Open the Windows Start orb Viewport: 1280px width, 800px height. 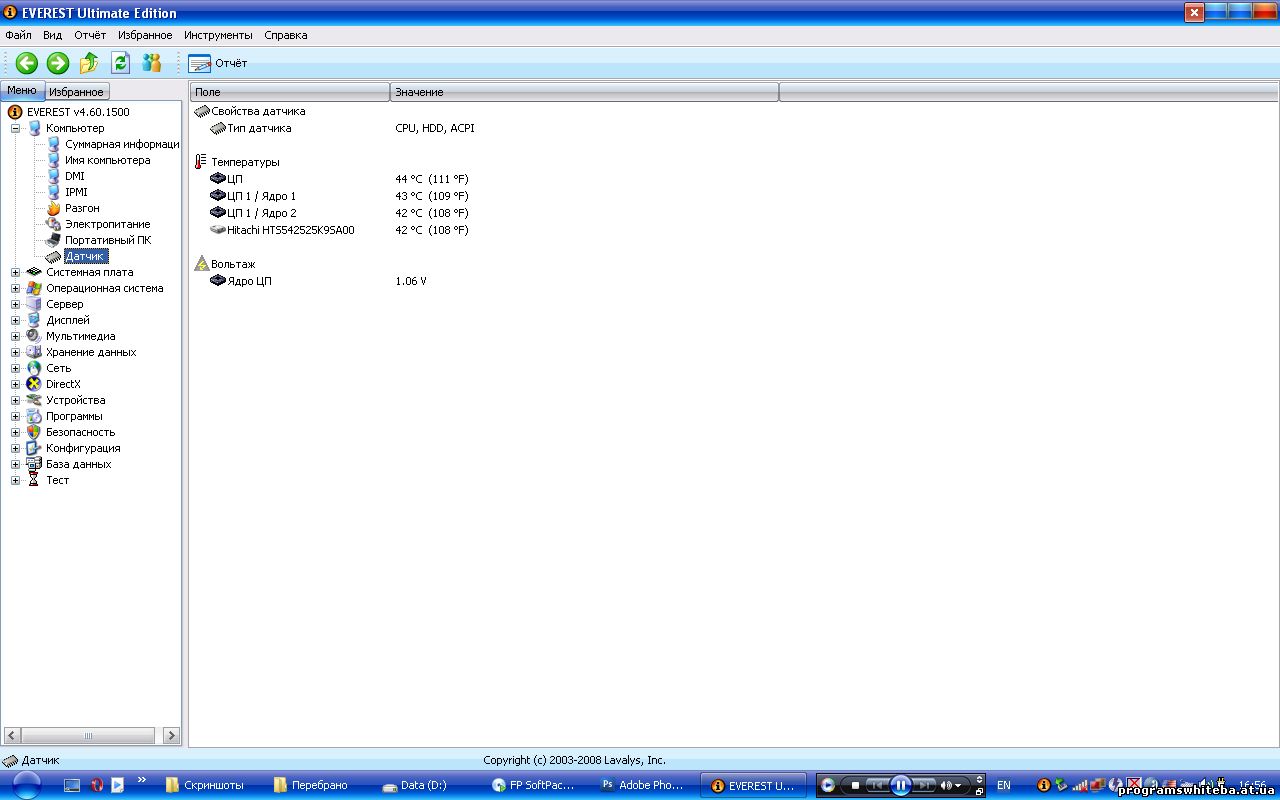click(x=26, y=785)
